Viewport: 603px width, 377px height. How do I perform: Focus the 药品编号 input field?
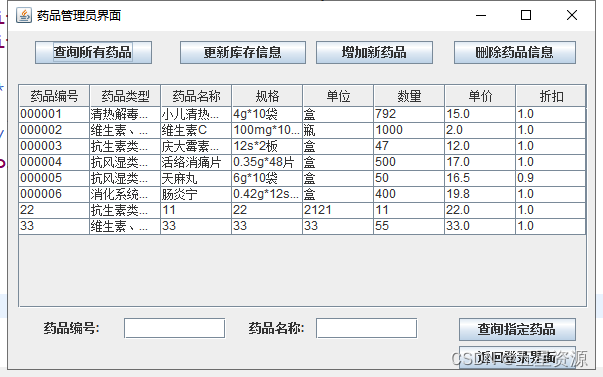click(x=174, y=328)
